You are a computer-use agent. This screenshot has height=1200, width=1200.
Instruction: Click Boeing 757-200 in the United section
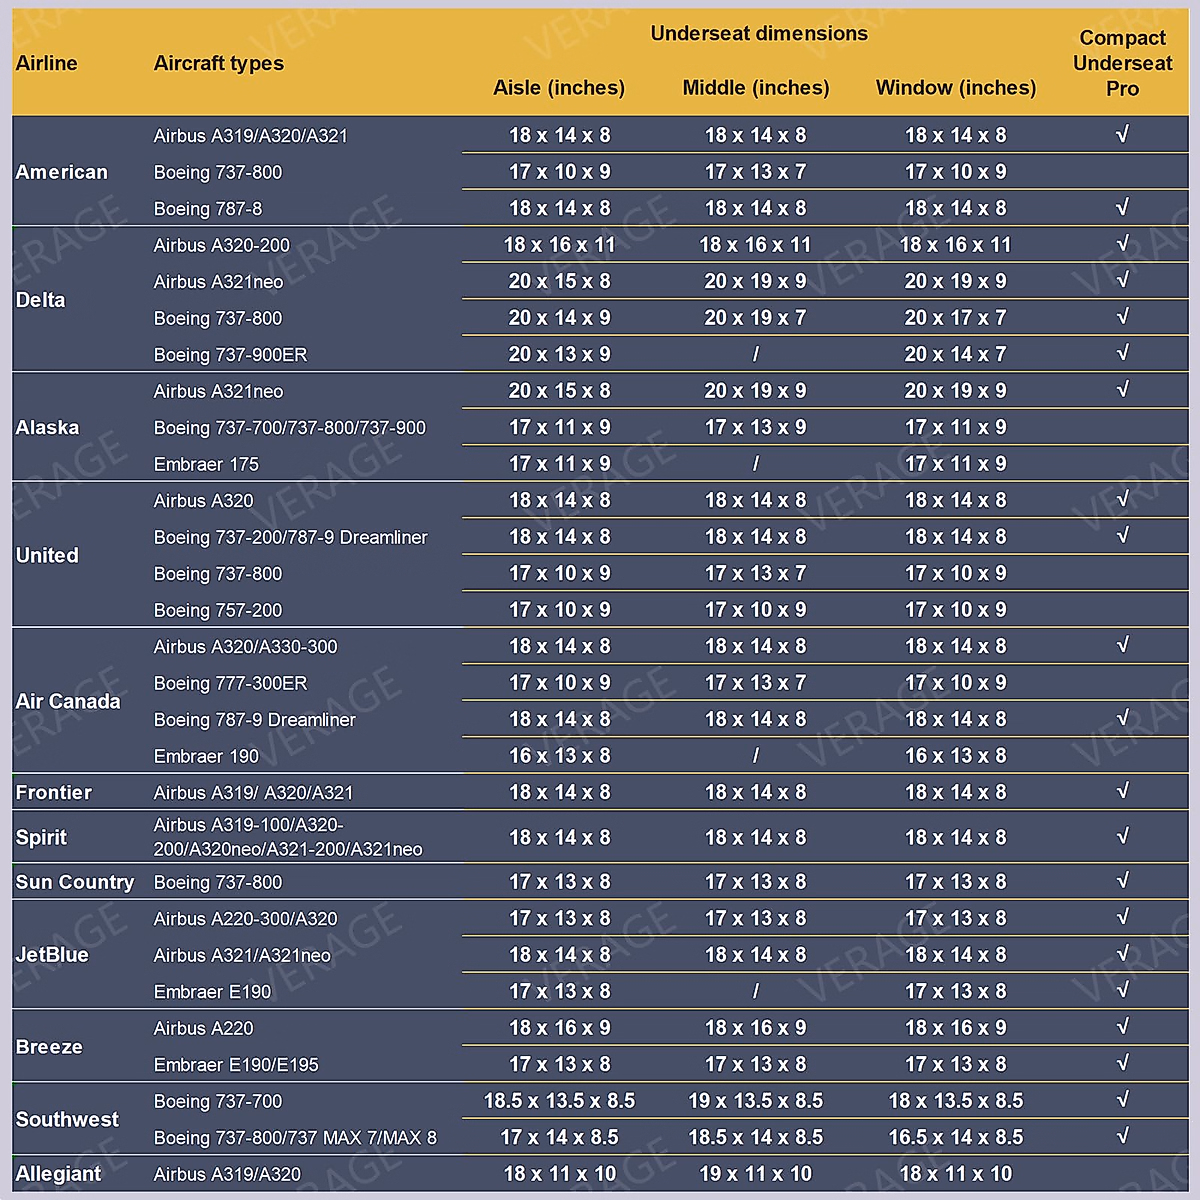coord(218,610)
